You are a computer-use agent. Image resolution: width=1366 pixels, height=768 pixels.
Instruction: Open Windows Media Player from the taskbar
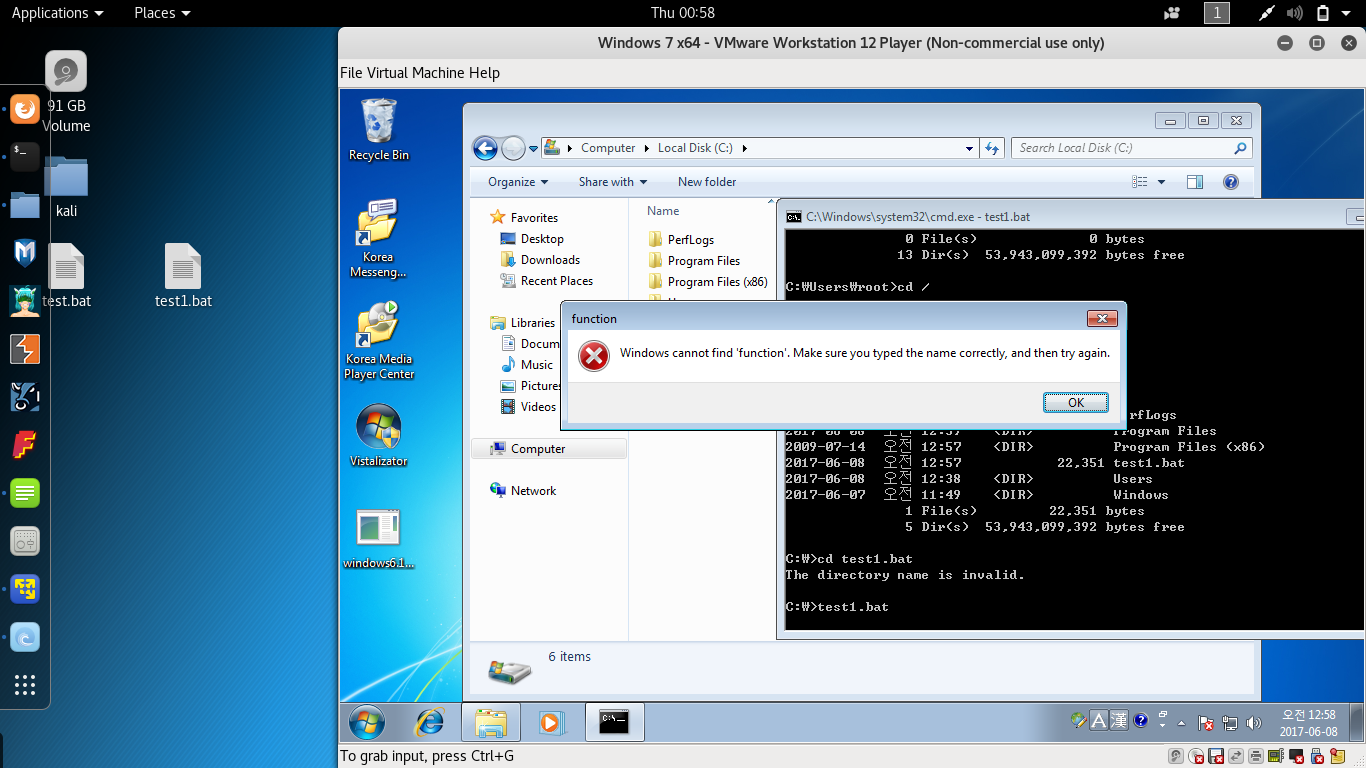[x=554, y=721]
